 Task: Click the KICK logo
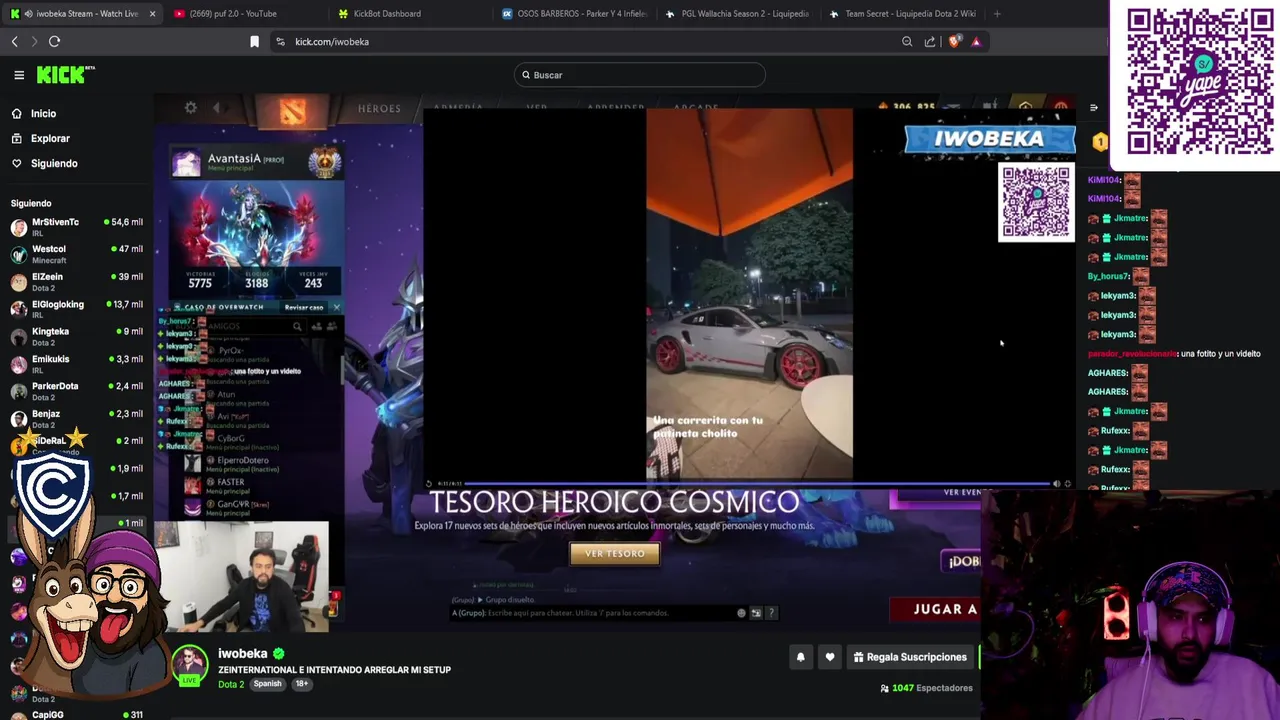[x=65, y=75]
